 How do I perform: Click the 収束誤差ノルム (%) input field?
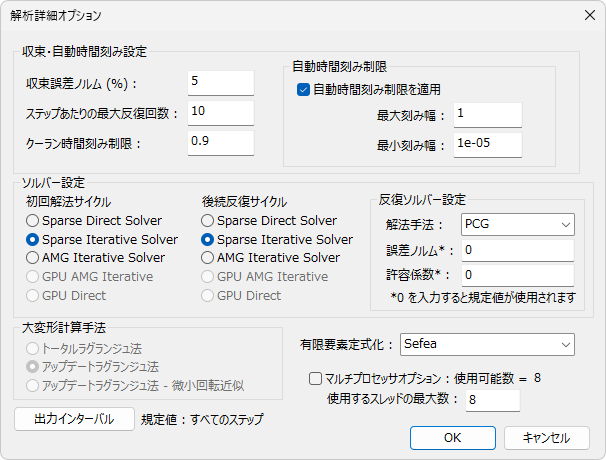coord(221,83)
